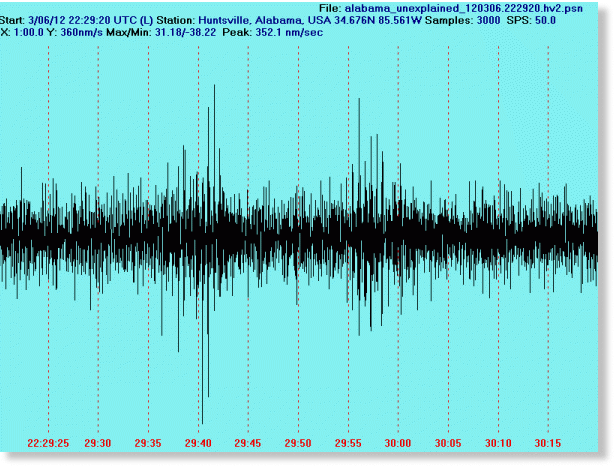Click the 30:10 time axis label
Viewport: 614px width, 468px height.
pos(498,443)
